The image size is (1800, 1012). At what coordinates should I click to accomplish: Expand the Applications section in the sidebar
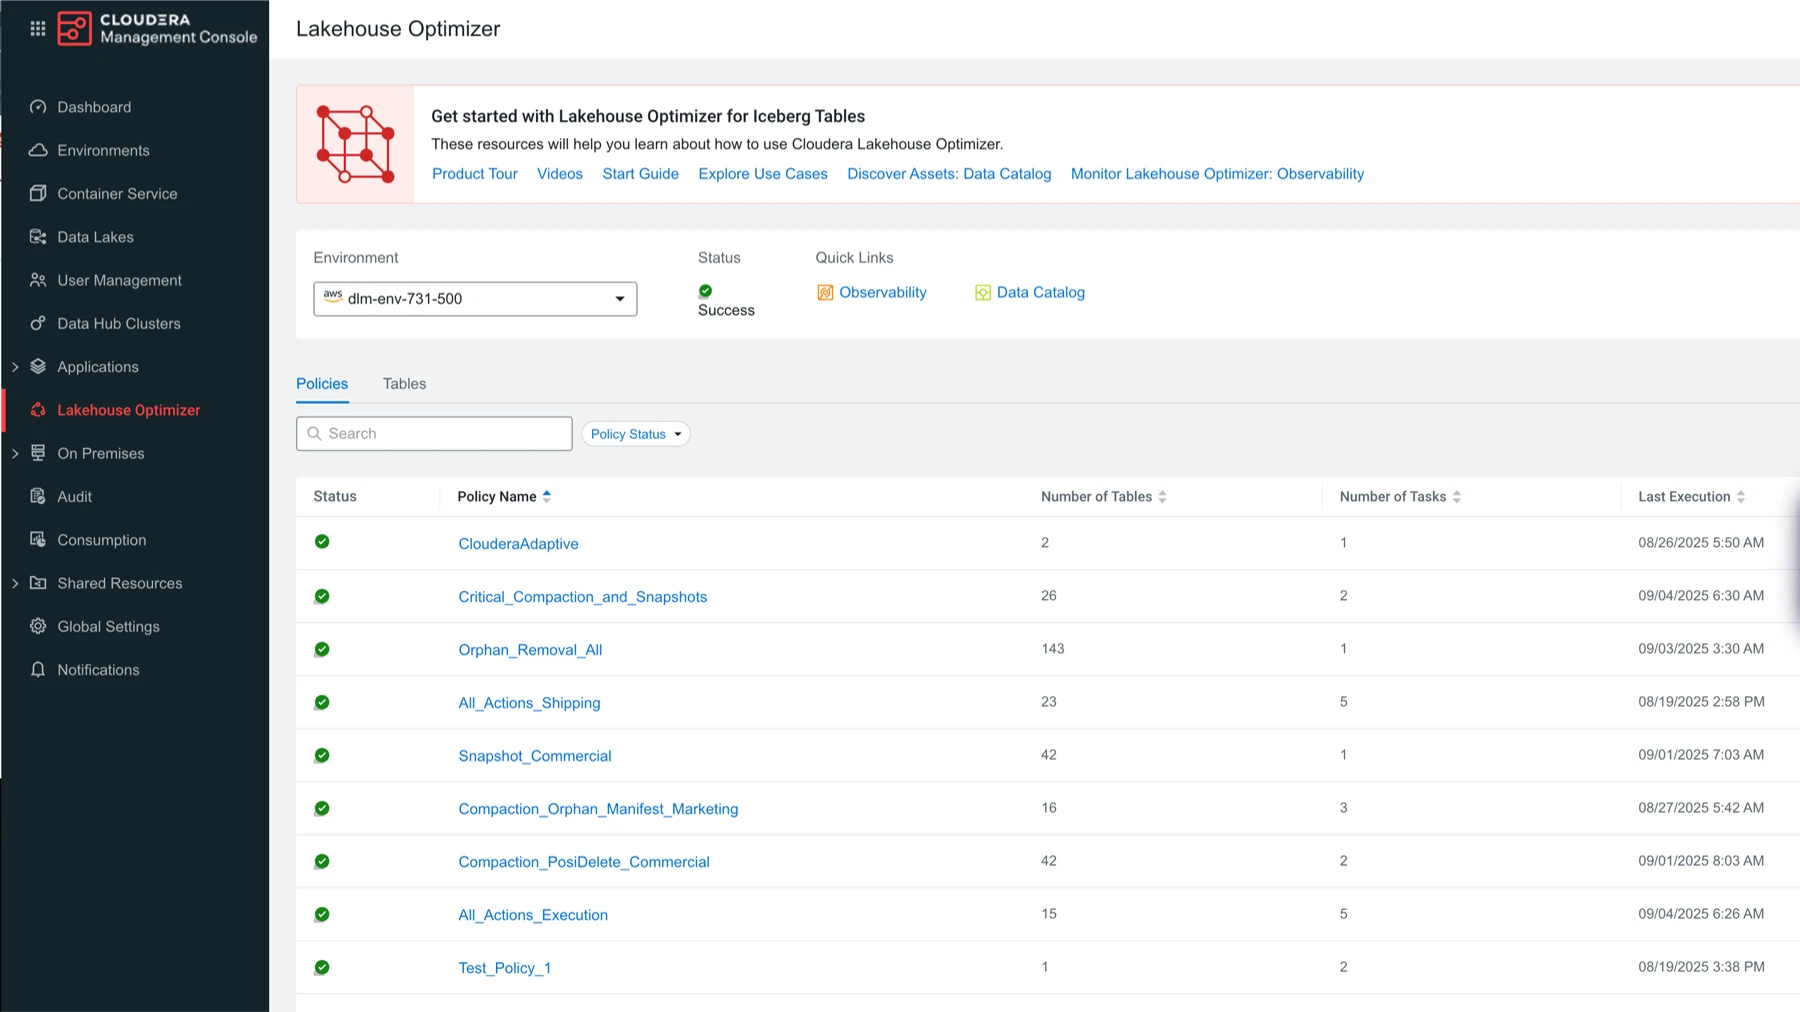click(x=15, y=366)
